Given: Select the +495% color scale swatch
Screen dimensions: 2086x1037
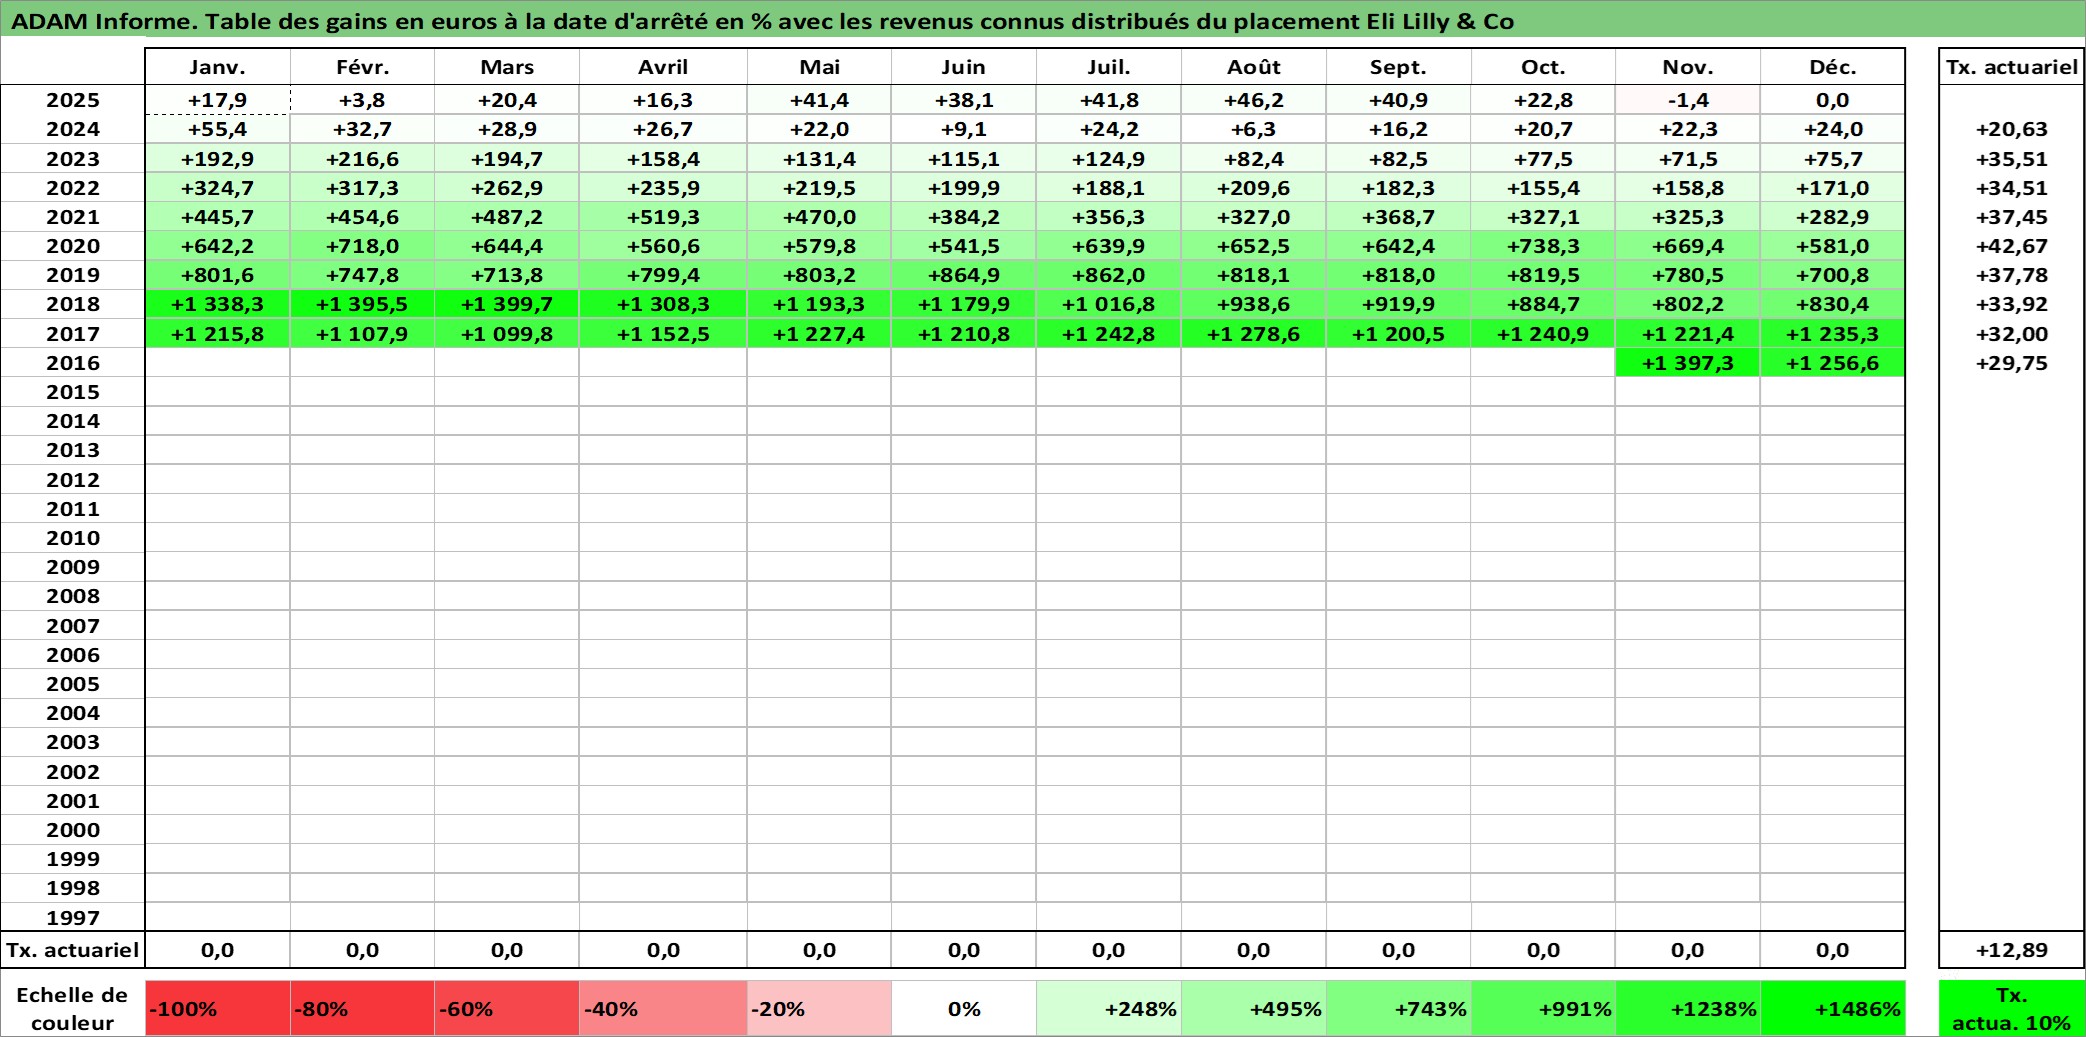Looking at the screenshot, I should (1254, 1008).
